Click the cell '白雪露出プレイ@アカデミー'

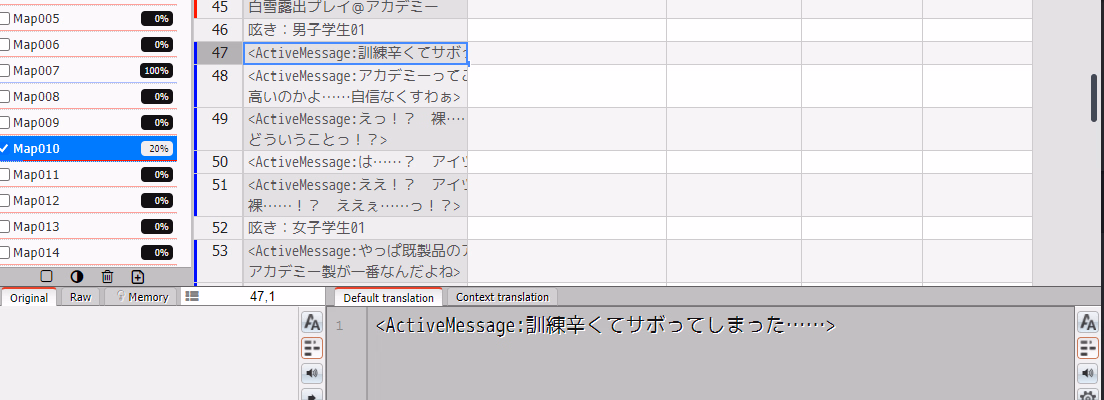click(356, 8)
